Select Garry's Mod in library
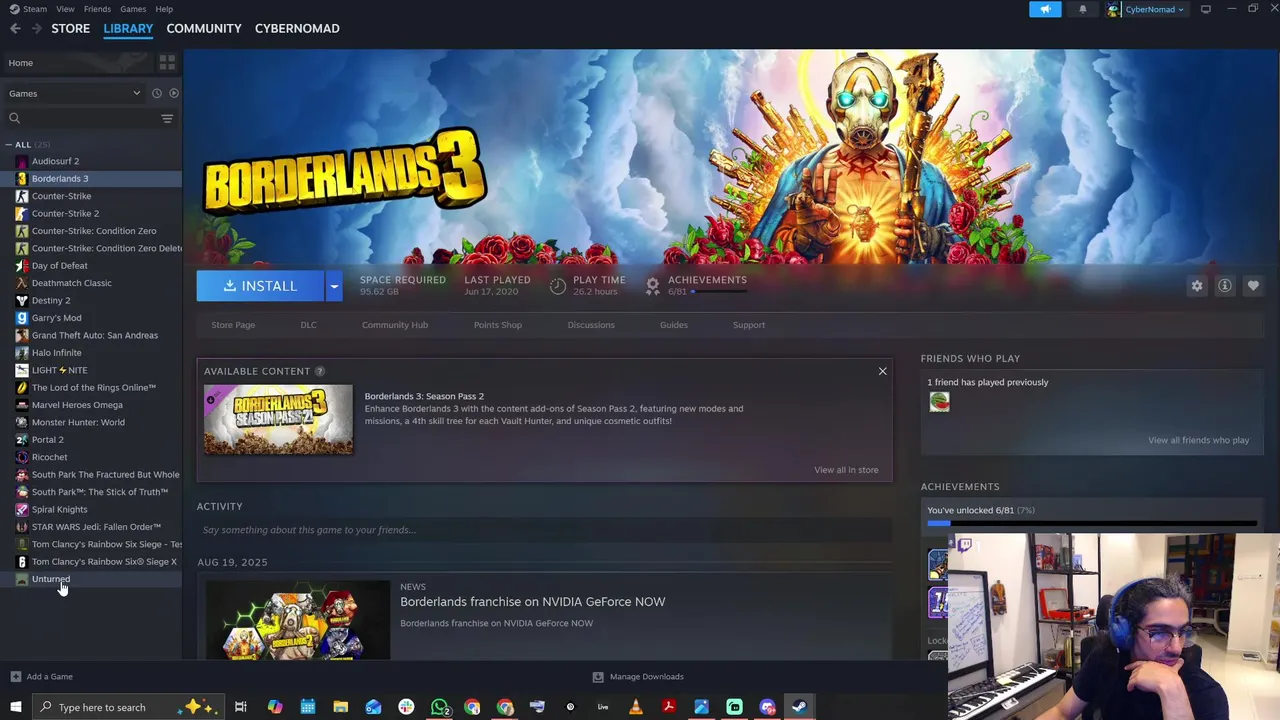 (56, 318)
